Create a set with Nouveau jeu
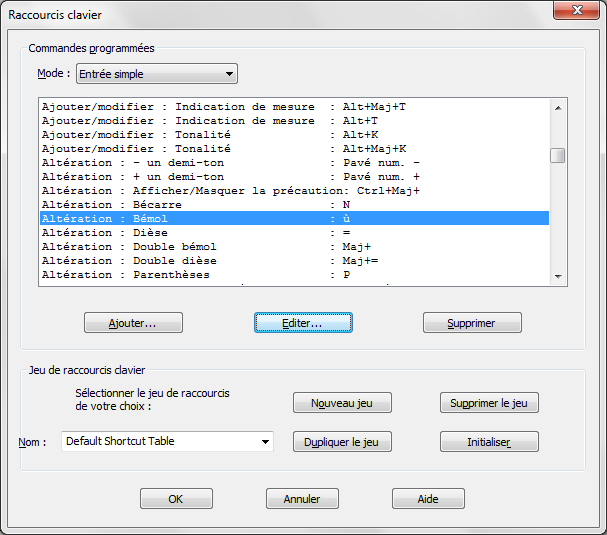This screenshot has height=535, width=607. click(x=342, y=403)
